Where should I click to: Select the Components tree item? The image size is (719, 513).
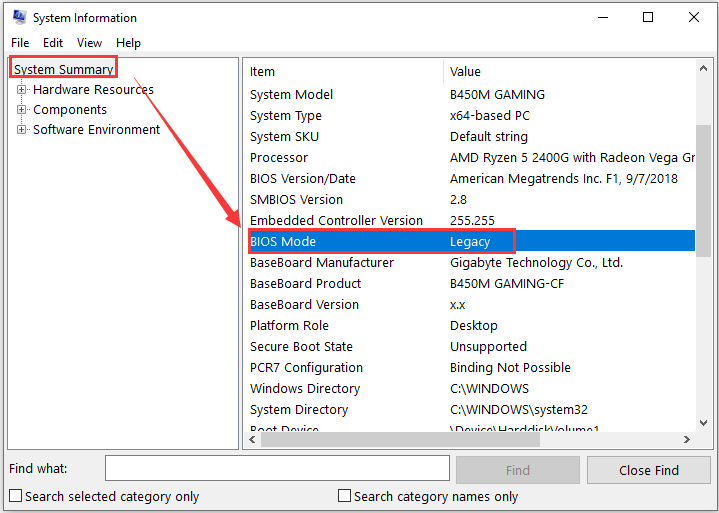70,110
